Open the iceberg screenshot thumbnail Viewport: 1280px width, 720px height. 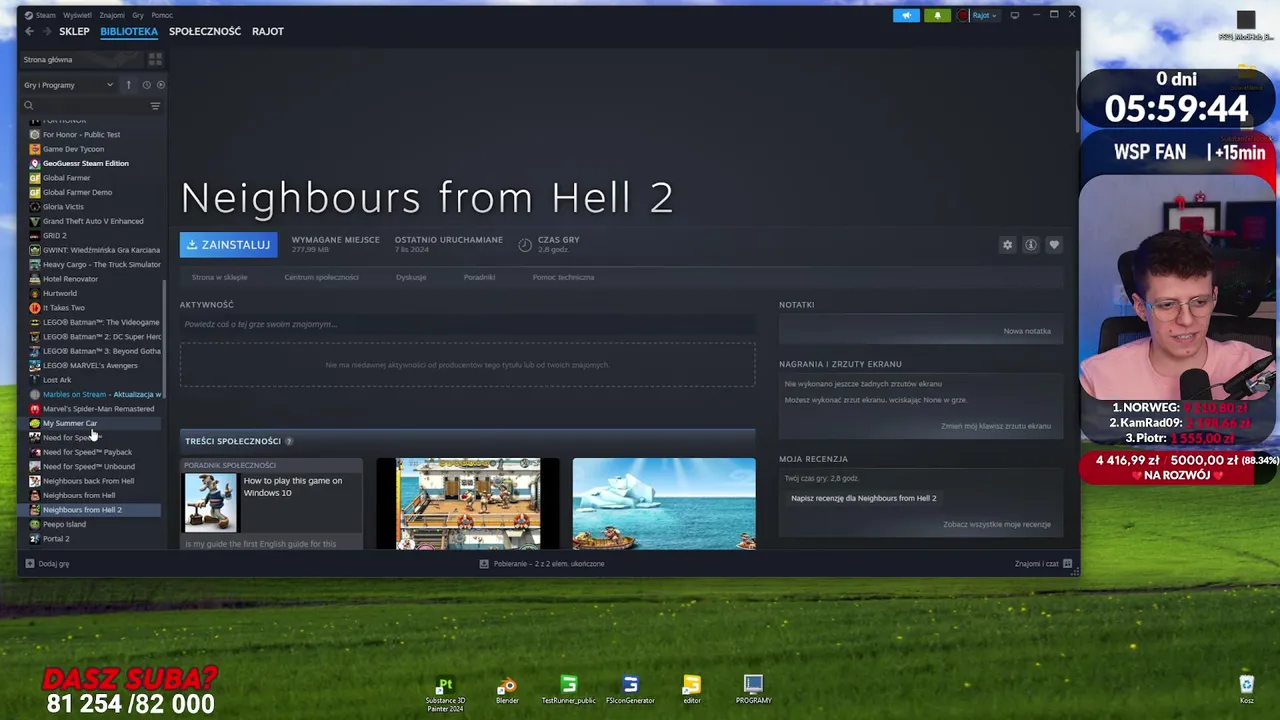coord(664,504)
